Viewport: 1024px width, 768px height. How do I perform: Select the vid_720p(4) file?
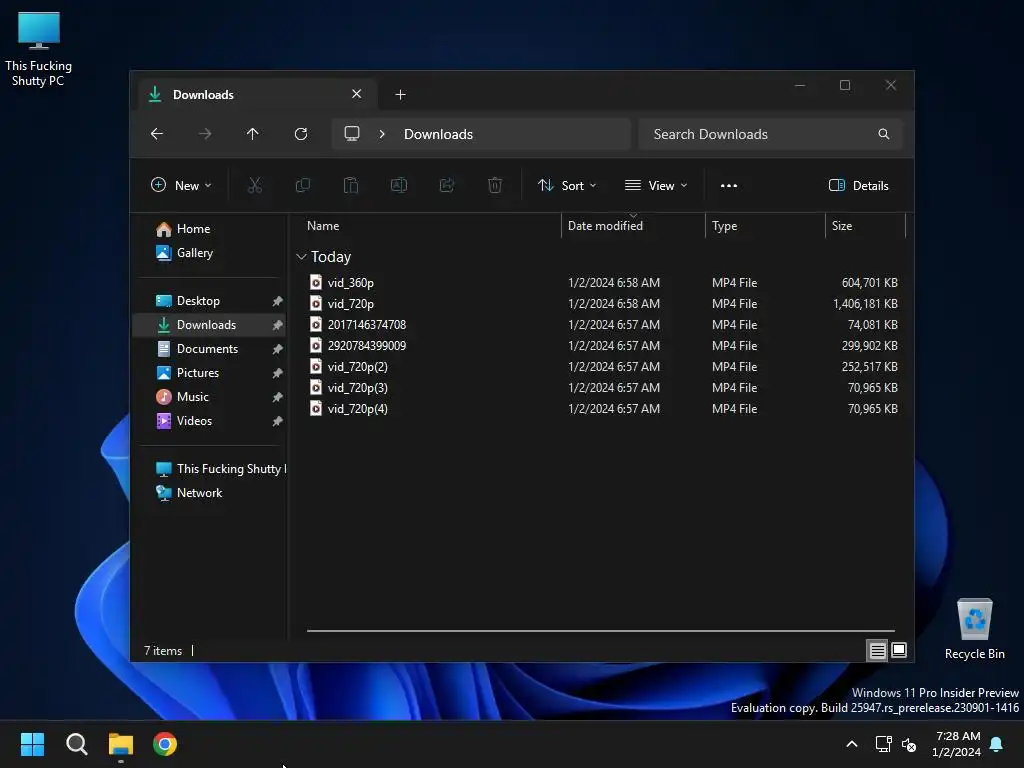pos(601,408)
